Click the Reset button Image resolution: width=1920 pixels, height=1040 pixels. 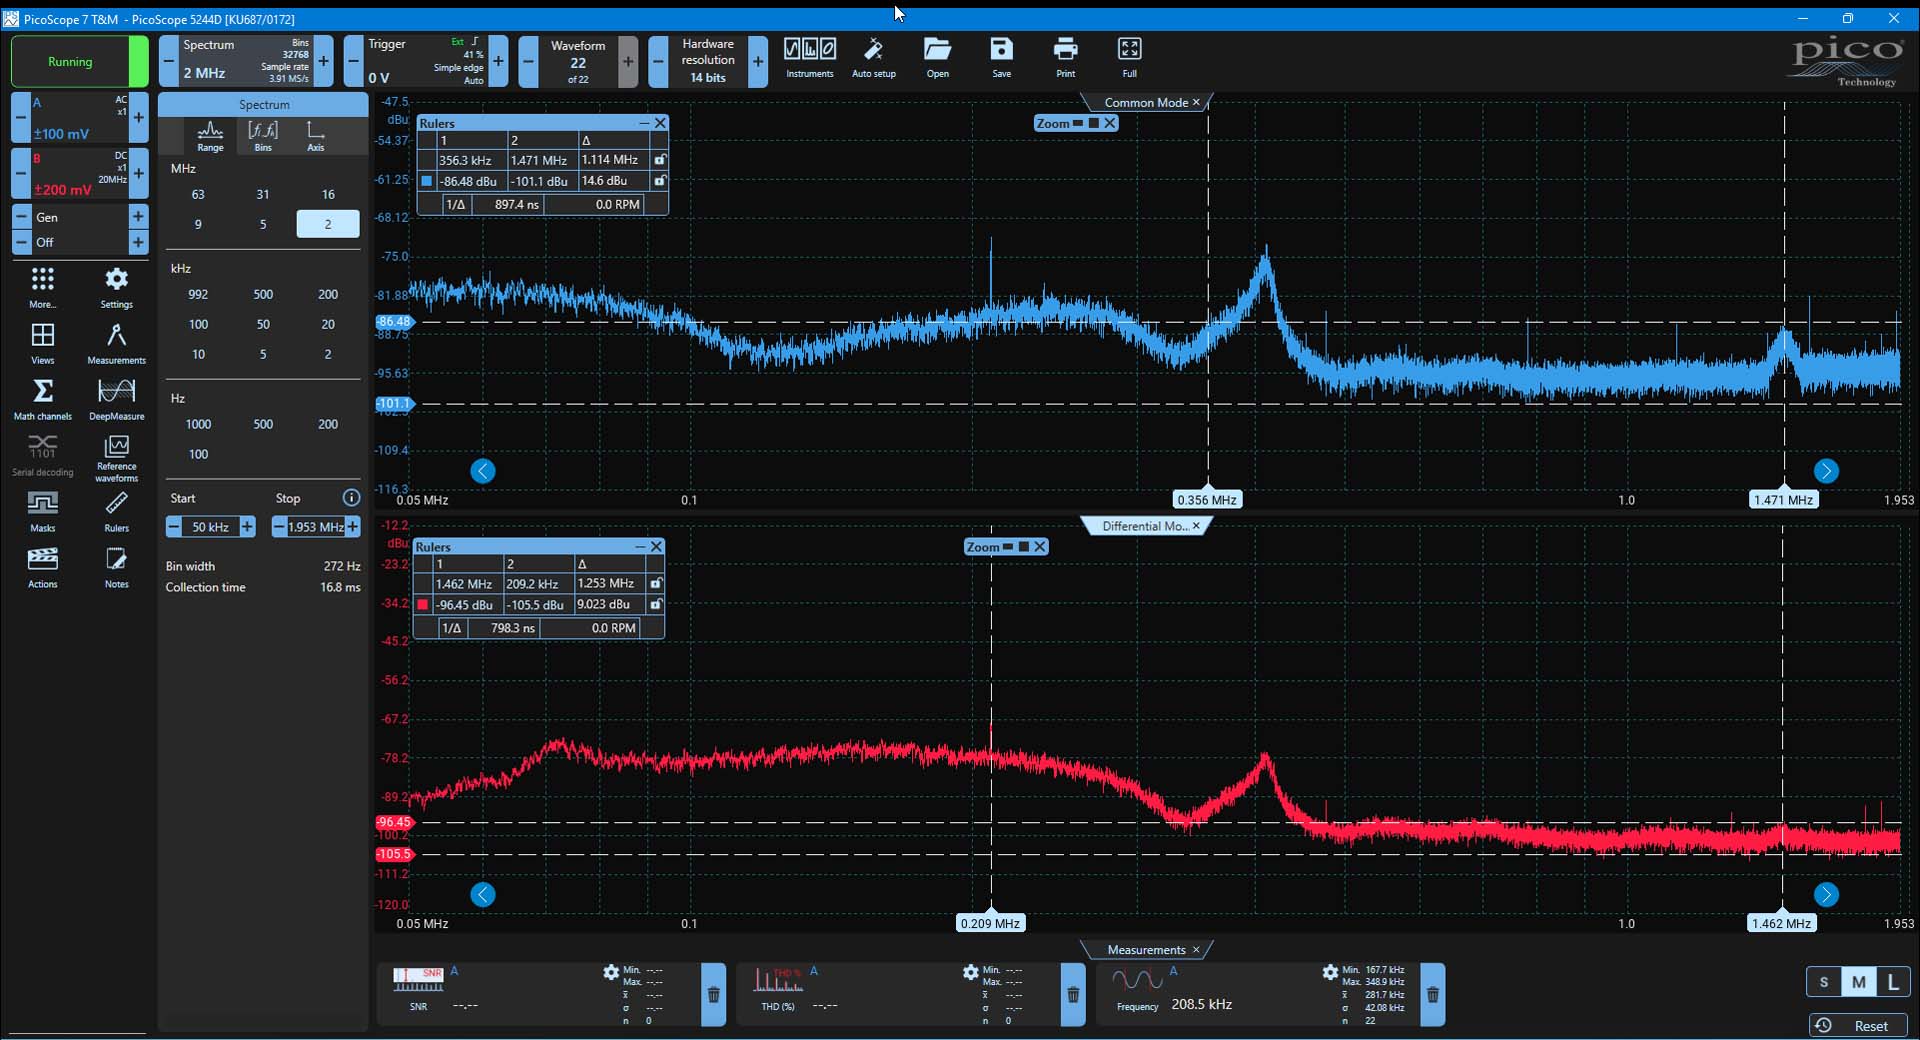tap(1859, 1025)
